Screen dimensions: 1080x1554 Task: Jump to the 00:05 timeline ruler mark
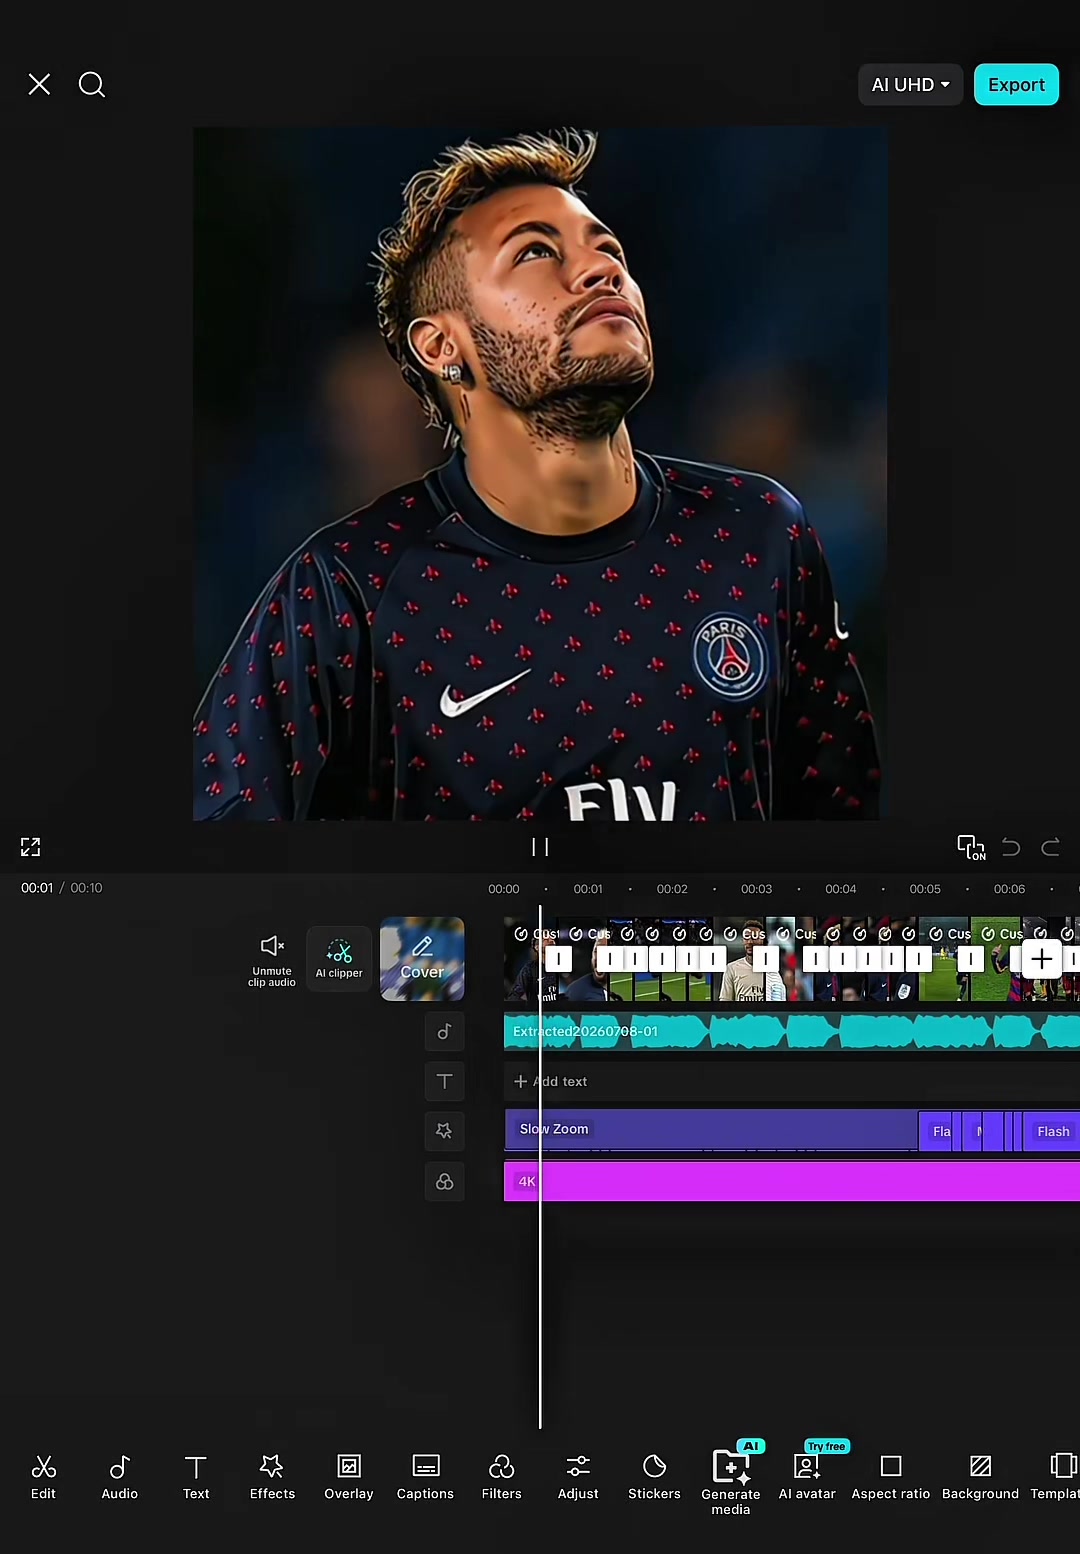[x=925, y=889]
